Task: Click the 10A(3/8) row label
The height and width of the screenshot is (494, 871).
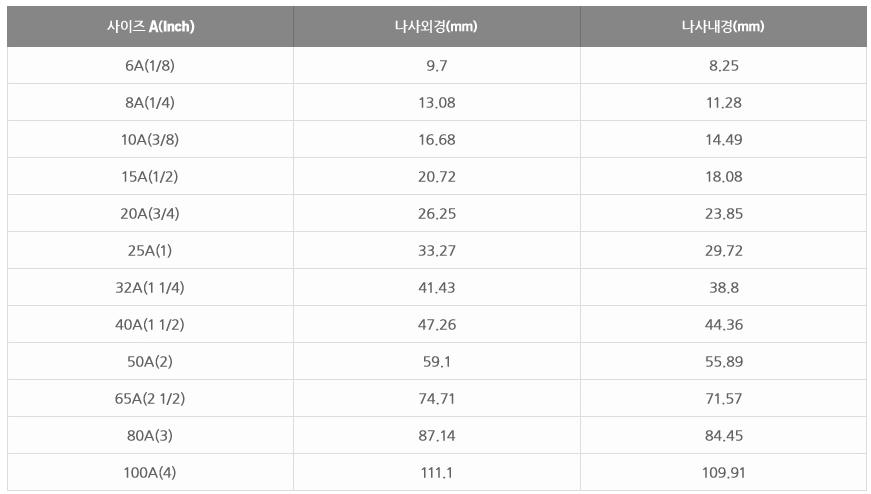Action: [x=150, y=140]
